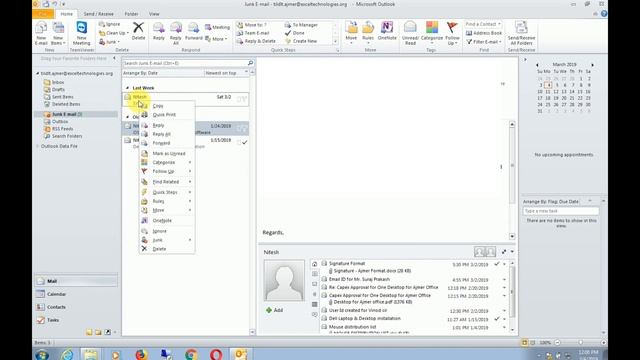Click in Search Junk E-mail box
640x360 pixels.
point(185,63)
